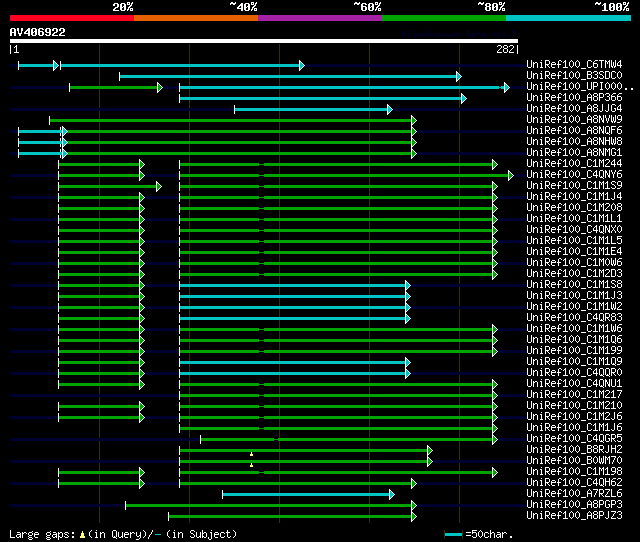
Task: Select the UniRef100_A8NMG1 label
Action: [574, 153]
